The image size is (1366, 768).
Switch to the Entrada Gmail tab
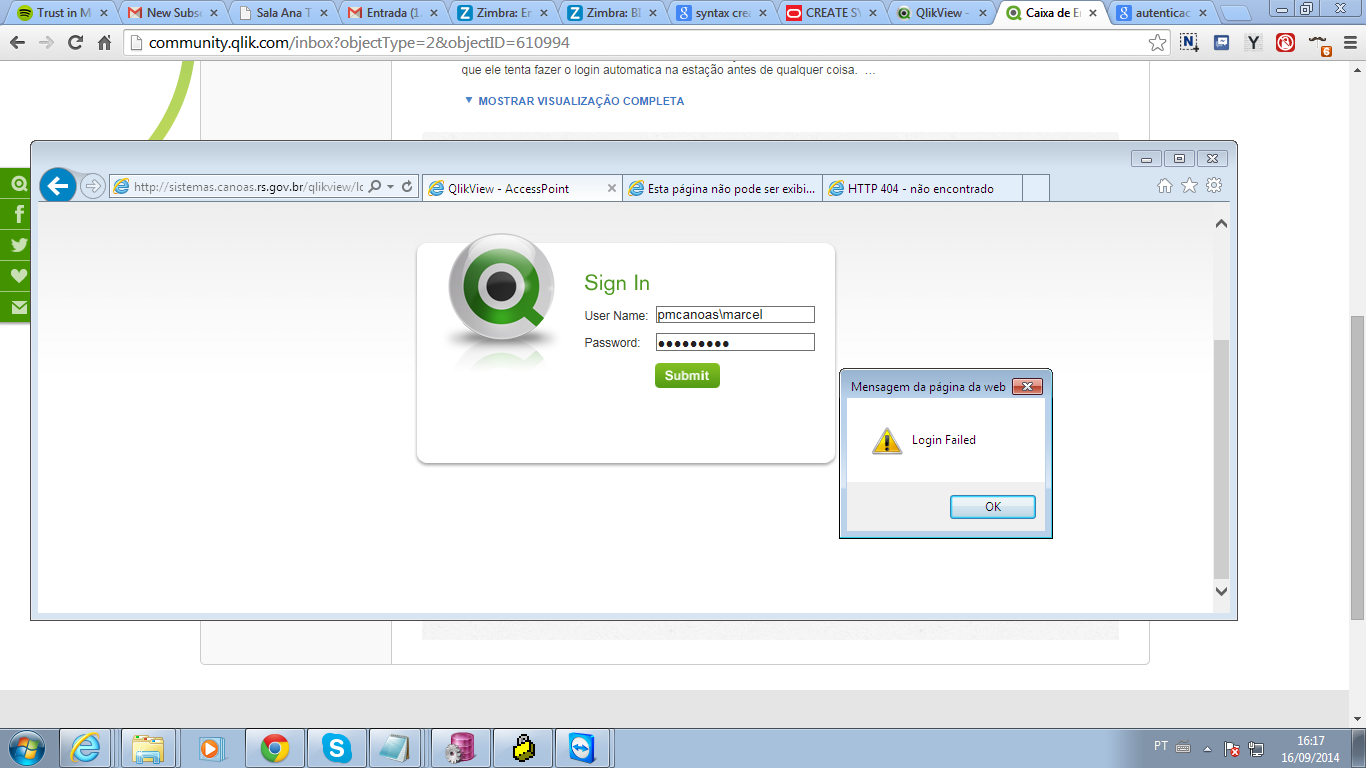(x=392, y=13)
